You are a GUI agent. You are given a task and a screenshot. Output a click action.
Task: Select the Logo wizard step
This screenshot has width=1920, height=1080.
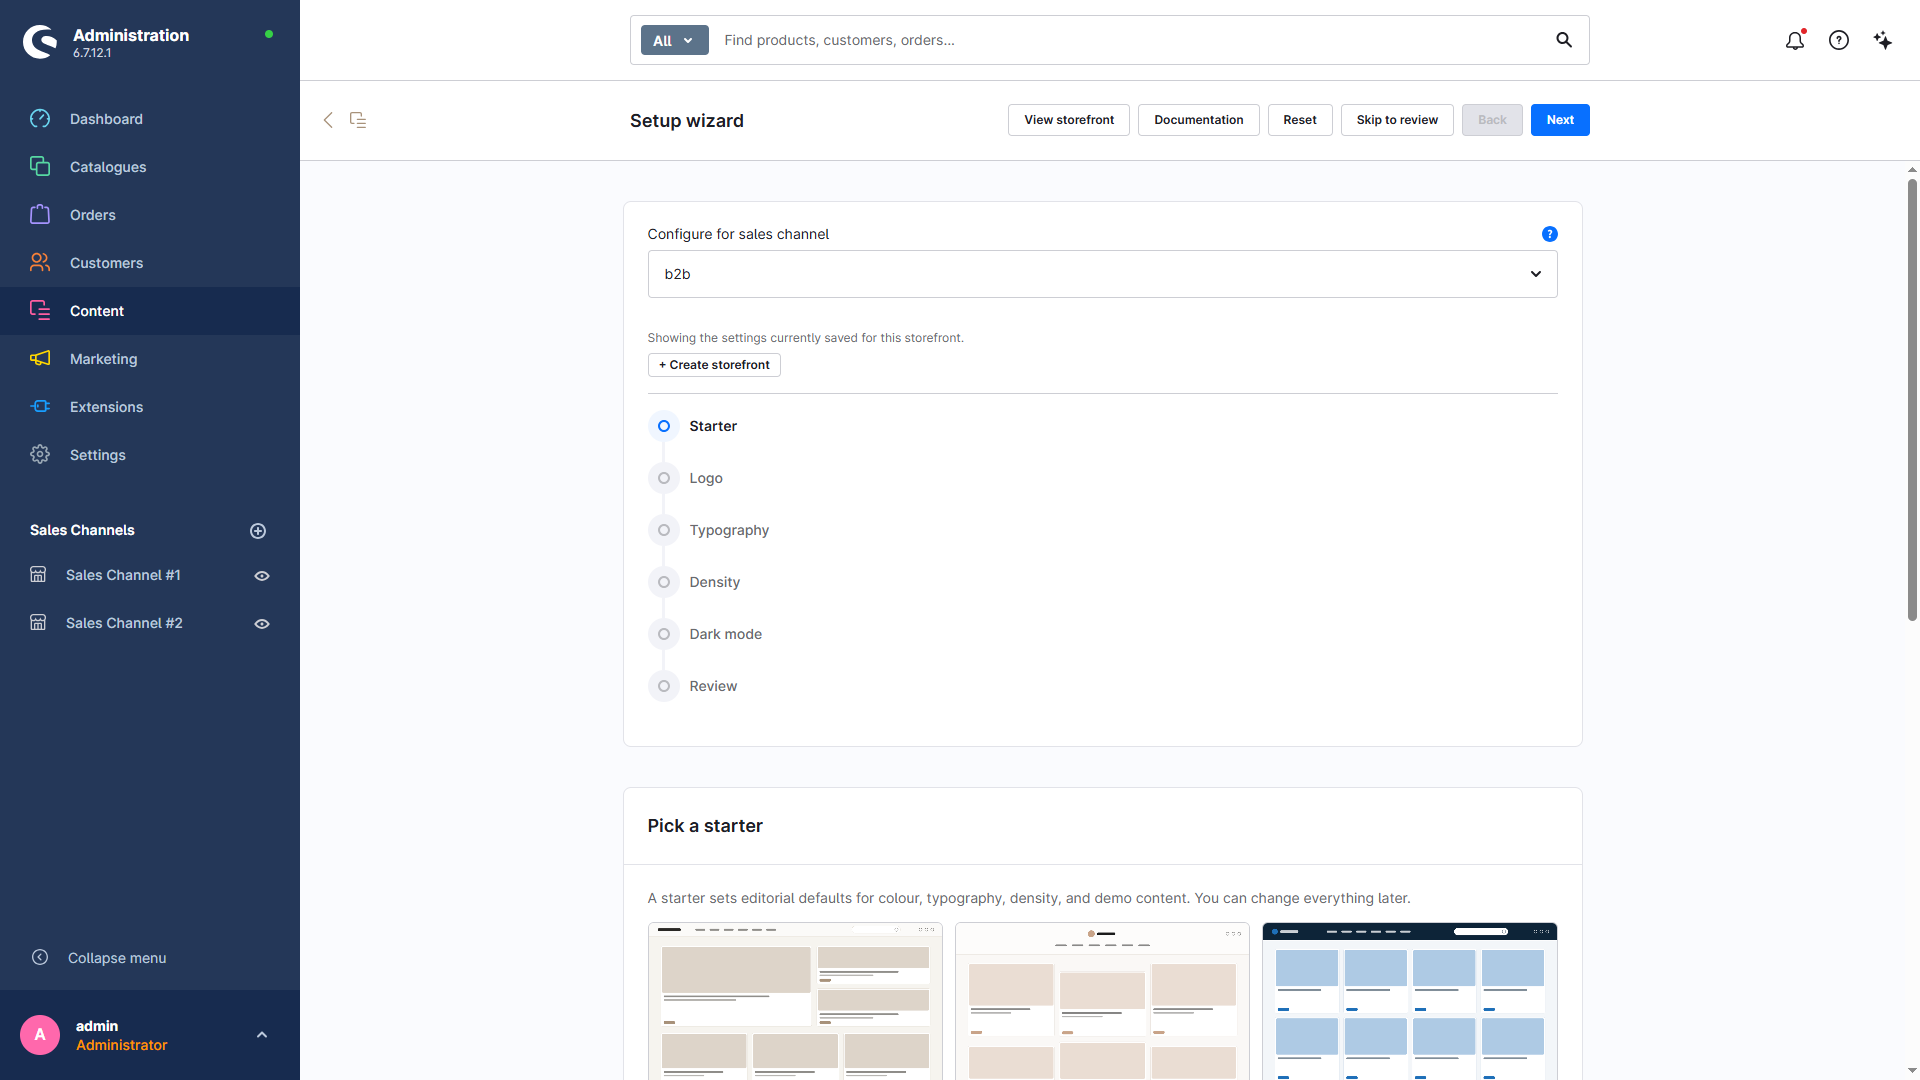686,478
